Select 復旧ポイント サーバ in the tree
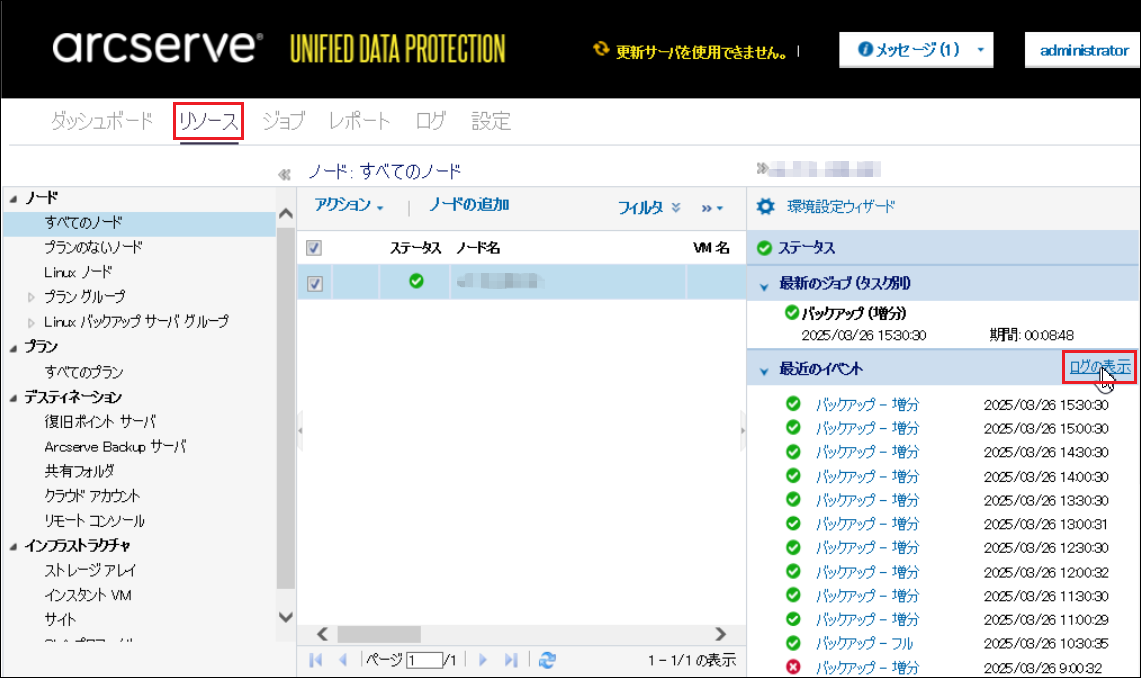 click(100, 422)
